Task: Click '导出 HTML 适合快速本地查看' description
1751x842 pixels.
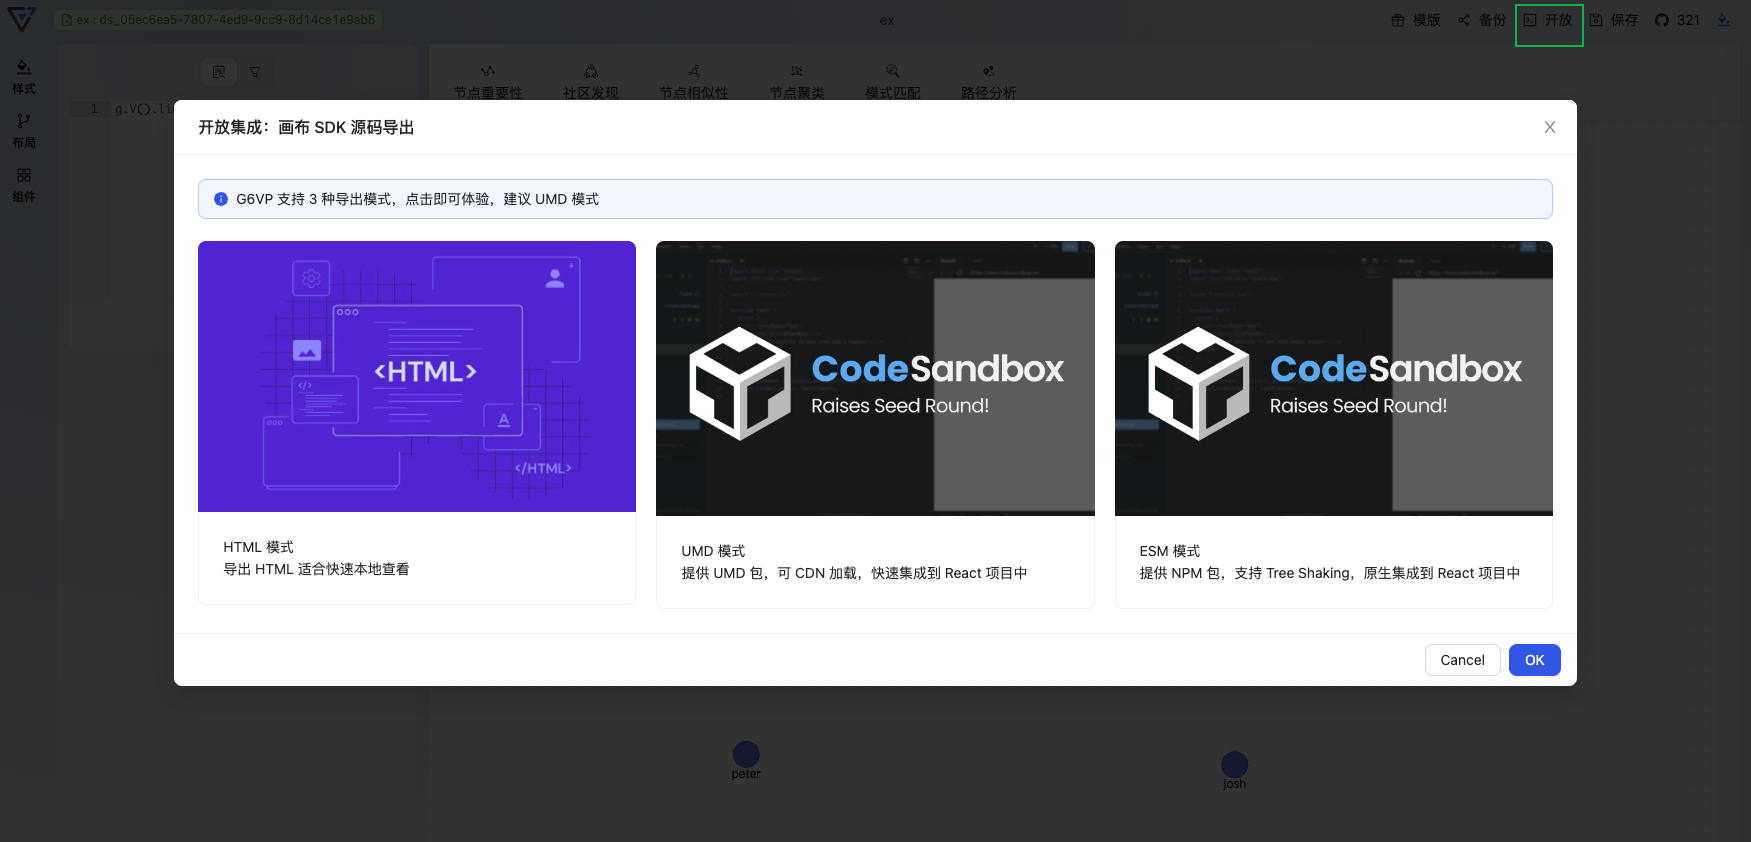Action: coord(316,569)
